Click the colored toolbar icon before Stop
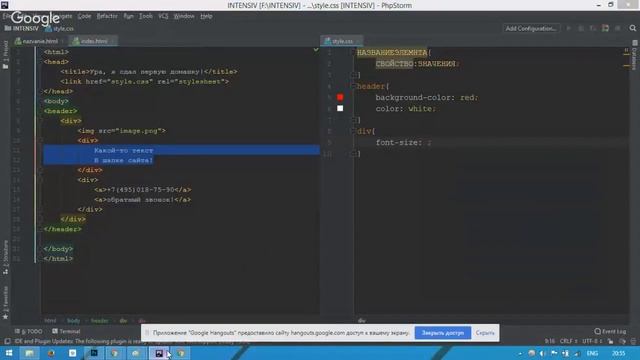Screen dimensions: 640x360 point(605,28)
